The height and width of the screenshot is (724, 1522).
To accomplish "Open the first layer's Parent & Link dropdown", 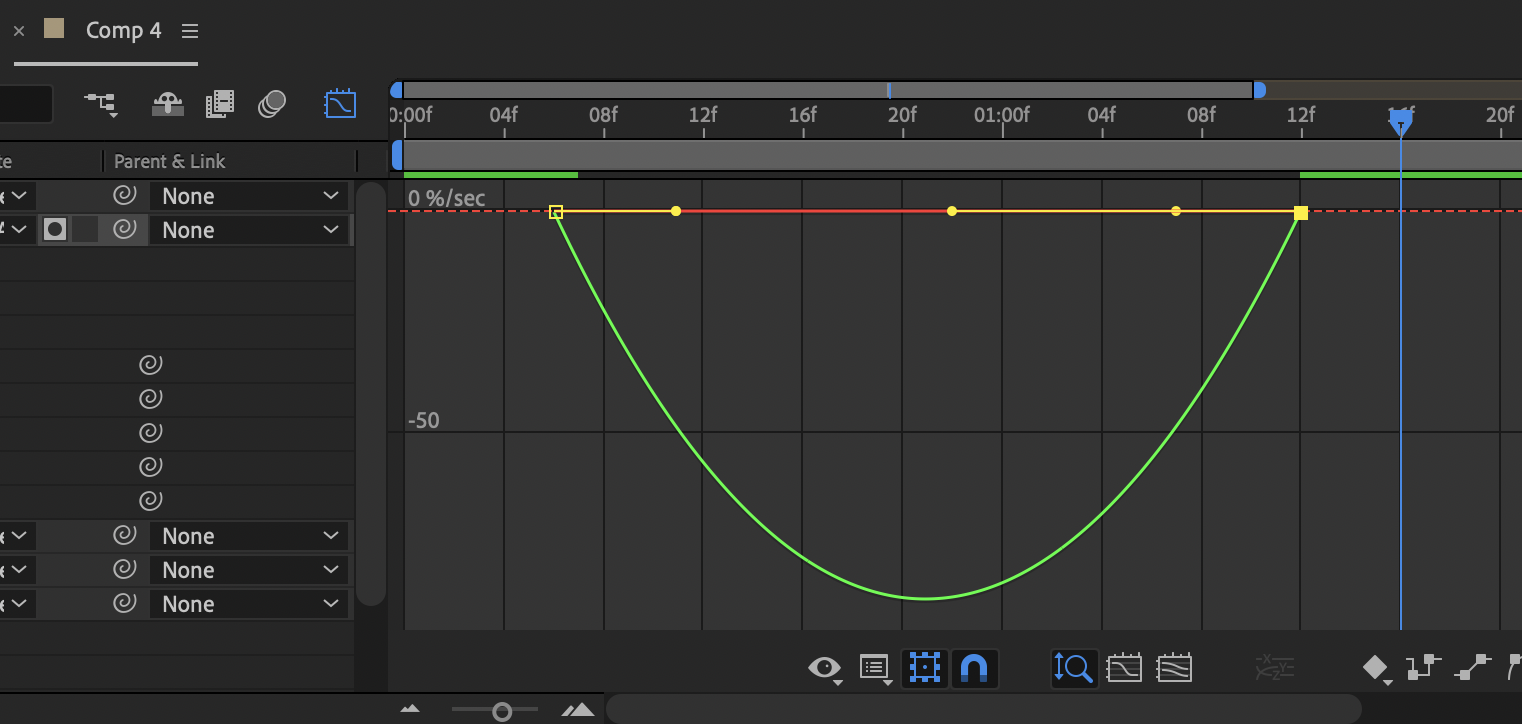I will coord(248,195).
